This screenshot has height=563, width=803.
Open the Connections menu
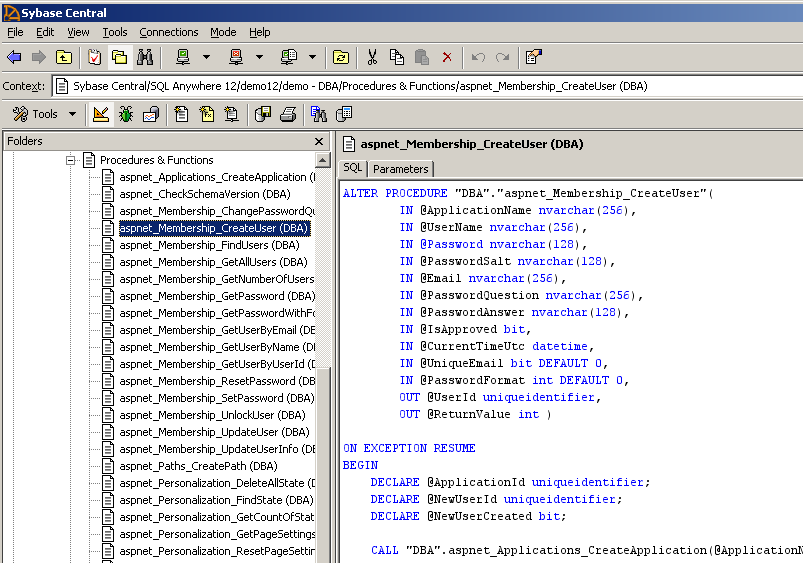[169, 32]
